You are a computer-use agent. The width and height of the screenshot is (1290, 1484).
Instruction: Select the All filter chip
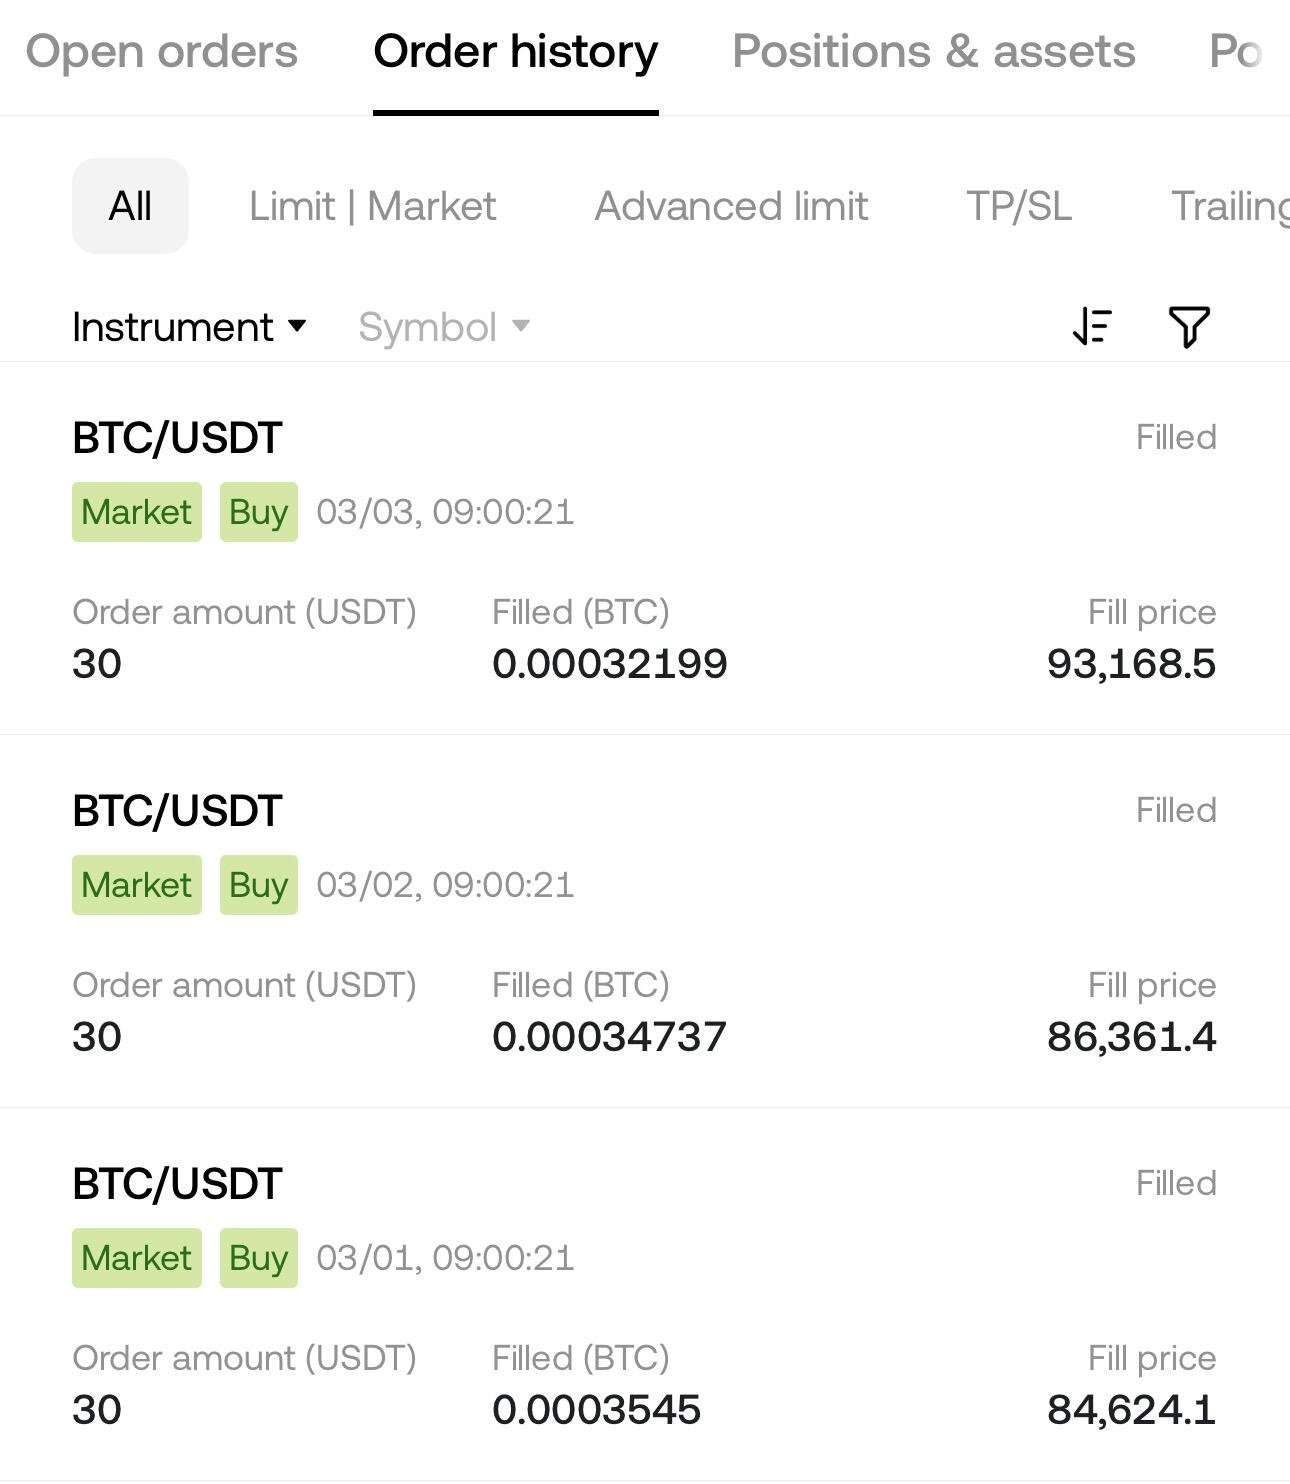[130, 206]
